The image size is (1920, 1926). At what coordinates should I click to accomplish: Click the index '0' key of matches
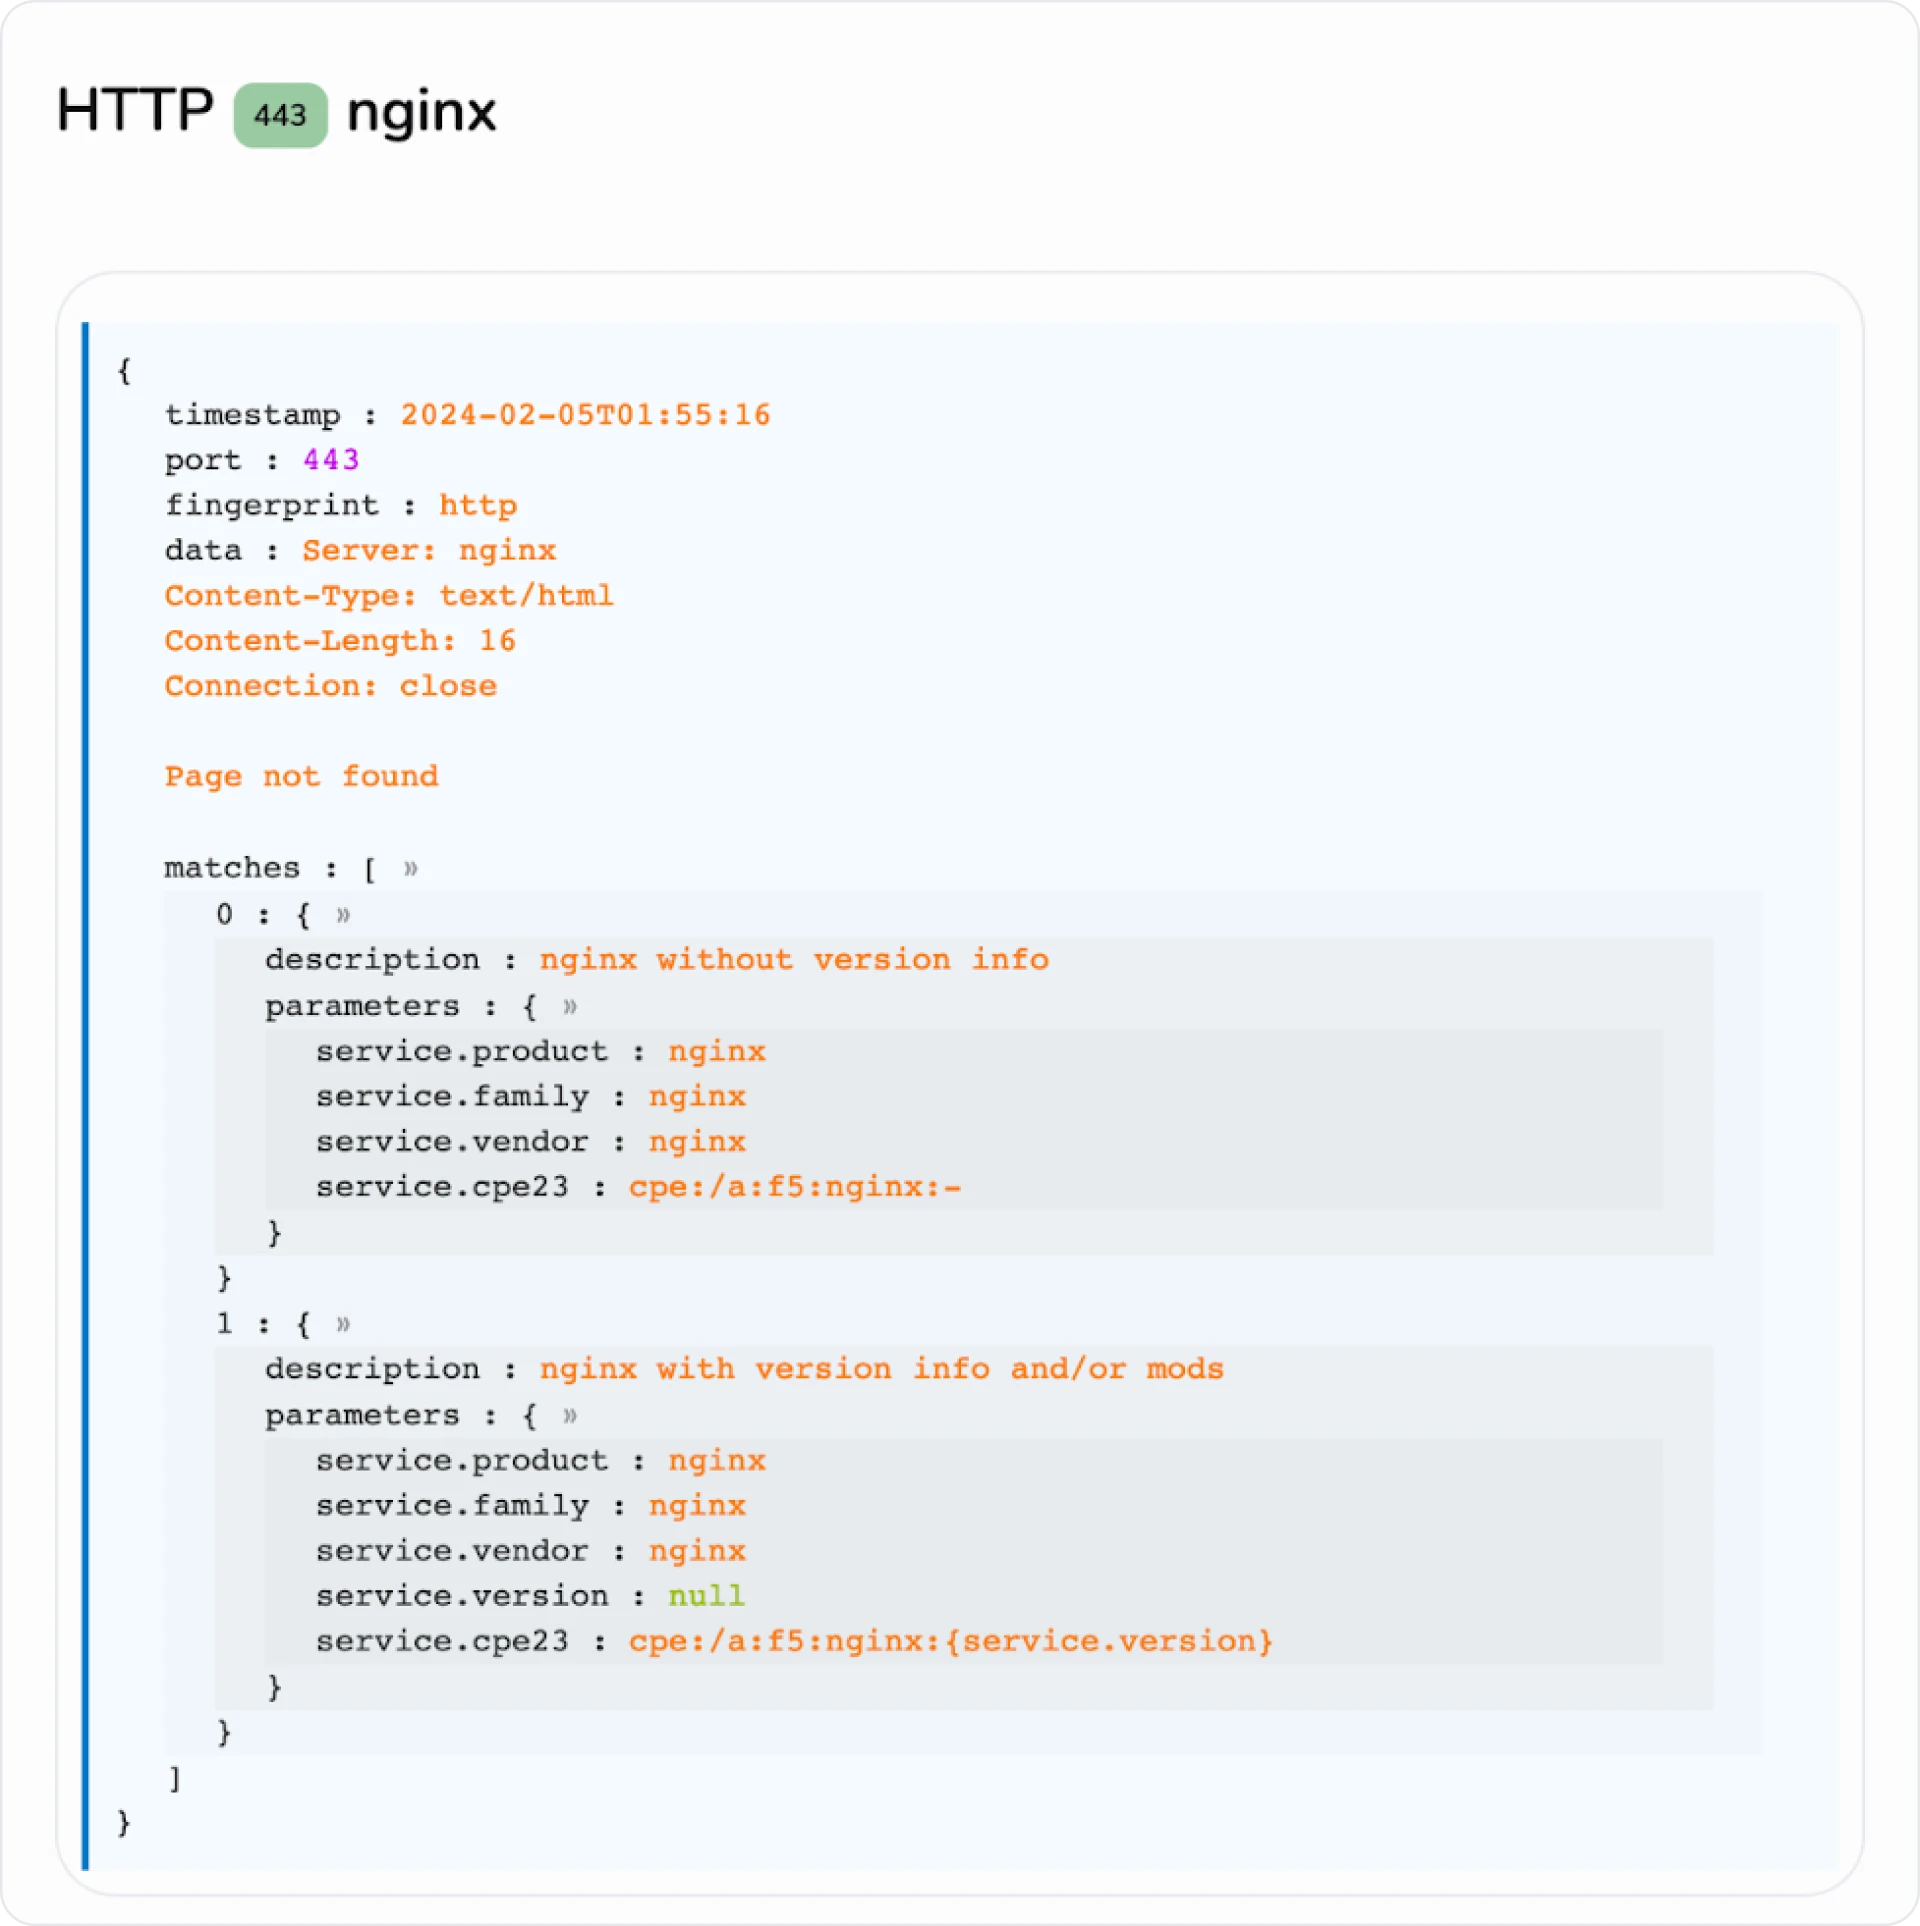(x=225, y=914)
